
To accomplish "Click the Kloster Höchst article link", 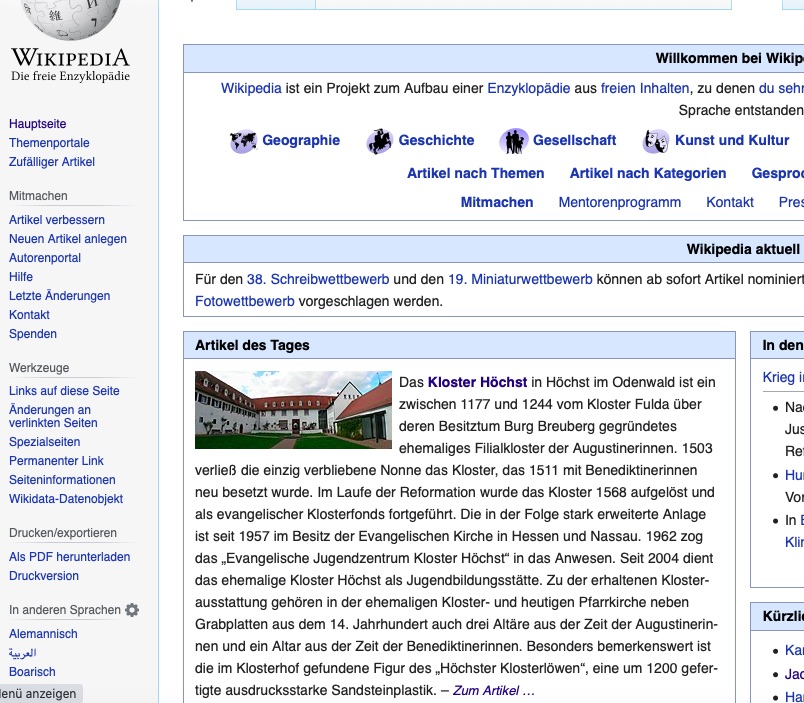I will tap(477, 382).
